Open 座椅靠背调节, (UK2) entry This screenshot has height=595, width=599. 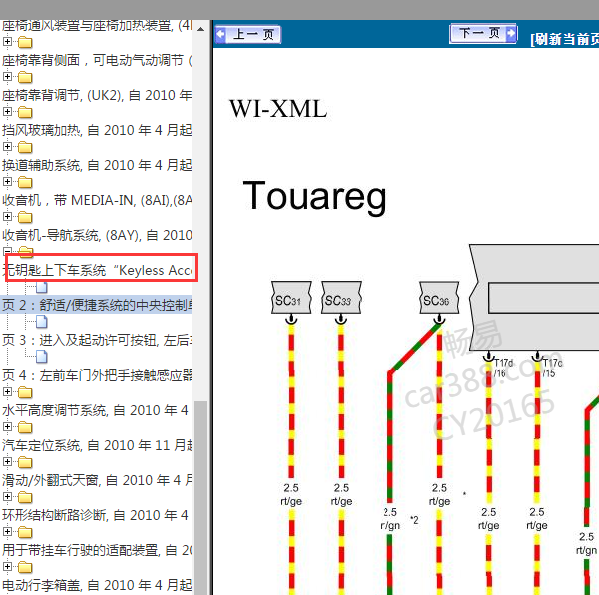[x=97, y=95]
